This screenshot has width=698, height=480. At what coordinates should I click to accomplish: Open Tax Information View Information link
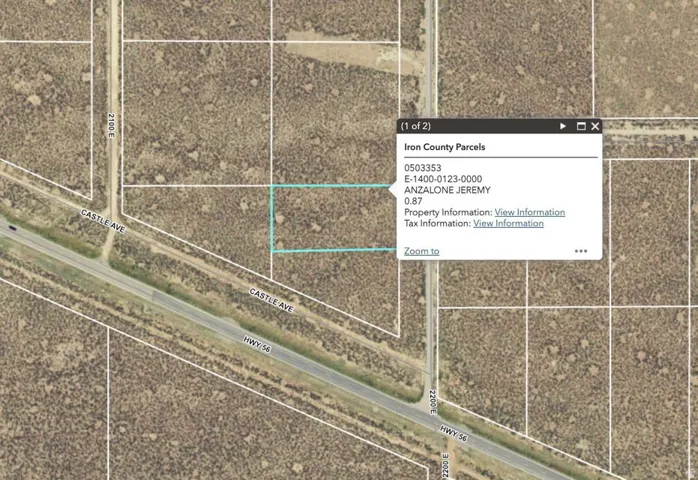[x=508, y=223]
